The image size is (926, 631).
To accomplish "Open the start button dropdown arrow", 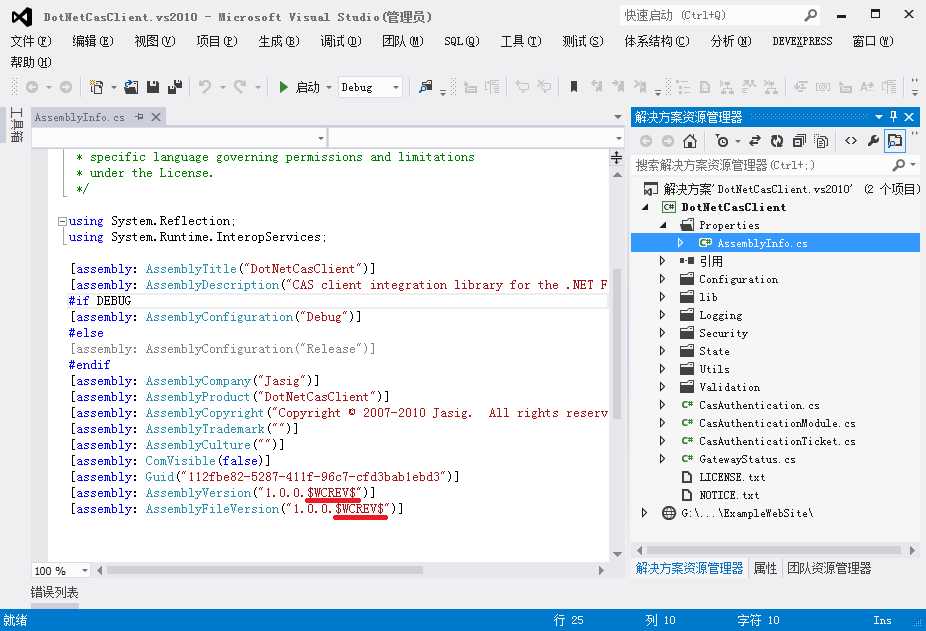I will tap(329, 87).
